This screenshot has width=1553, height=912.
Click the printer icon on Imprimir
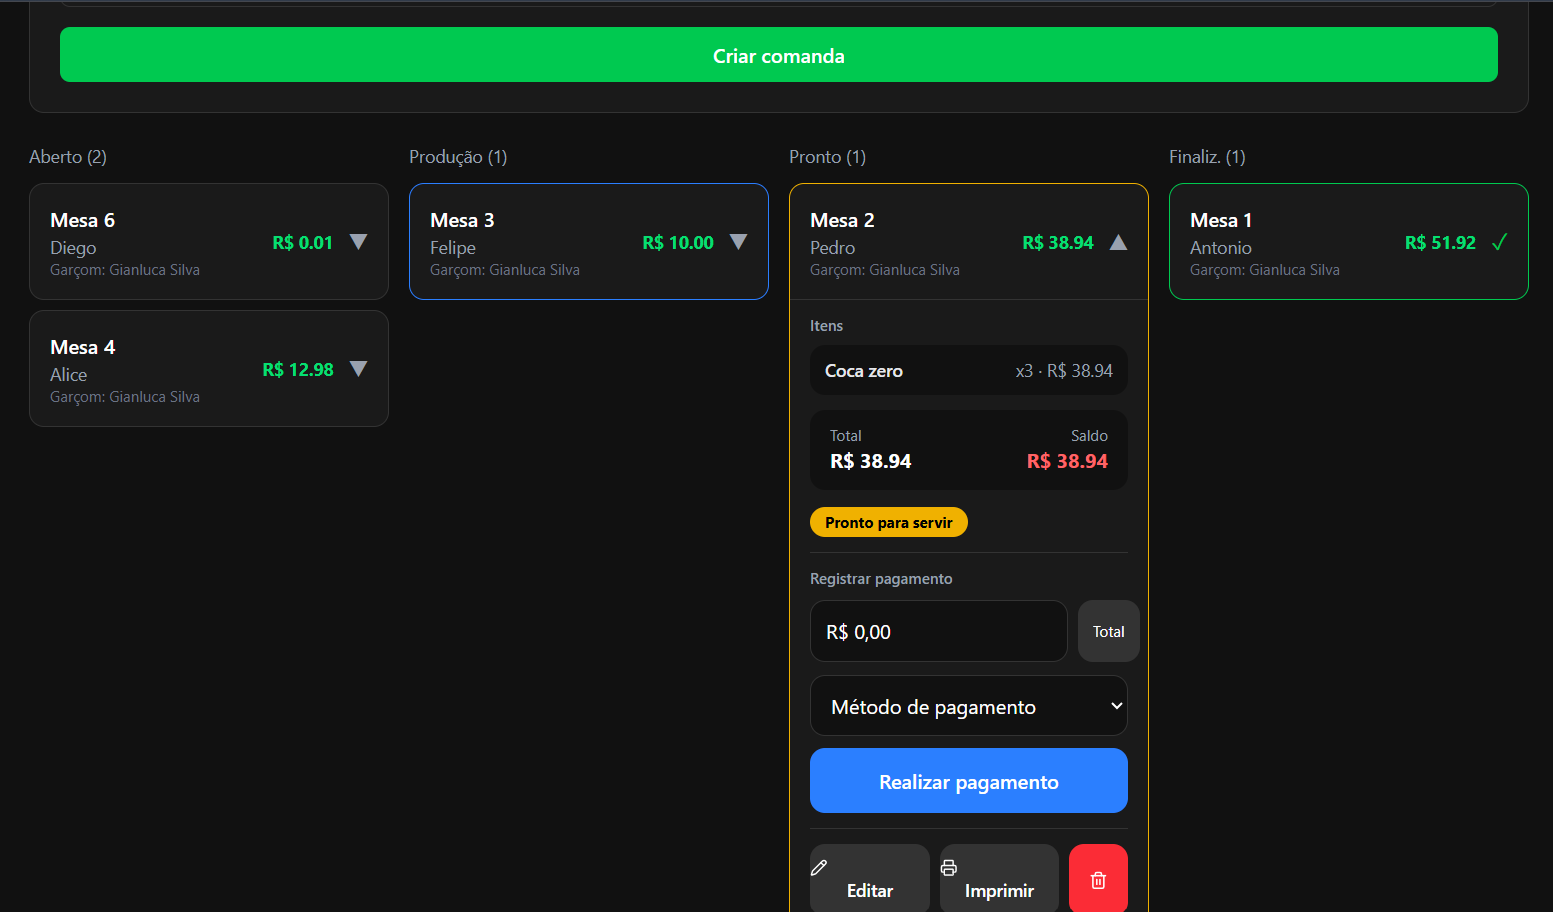tap(949, 868)
